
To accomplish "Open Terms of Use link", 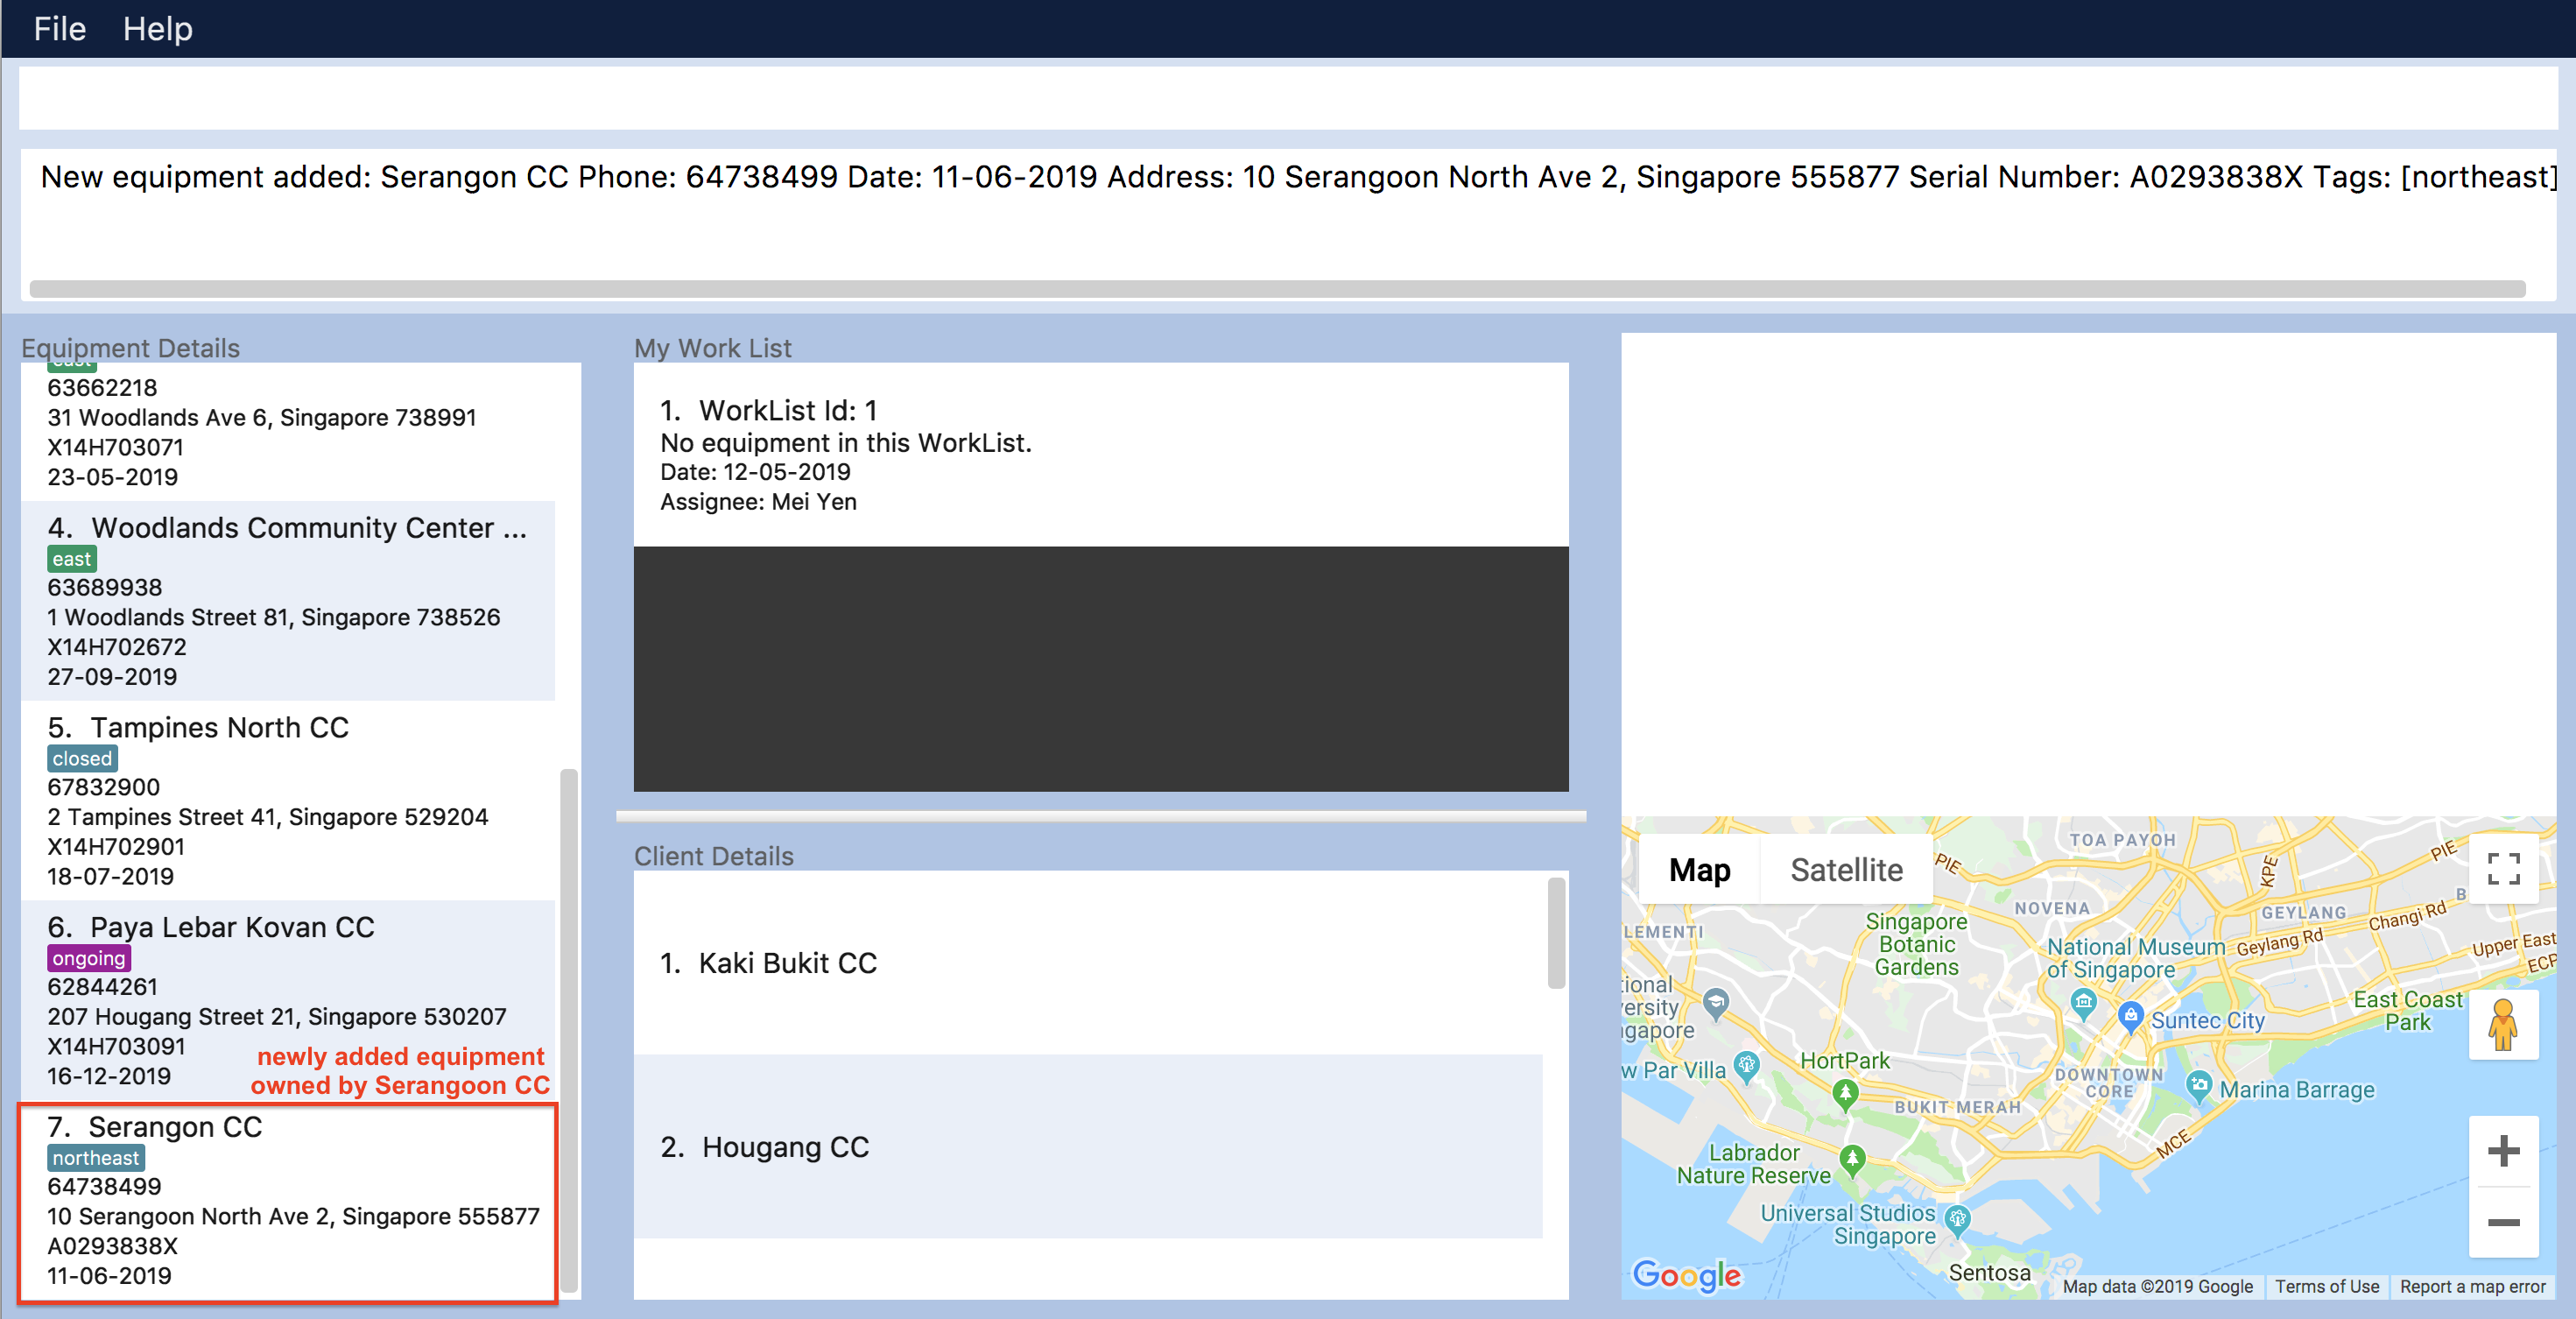I will [2326, 1286].
